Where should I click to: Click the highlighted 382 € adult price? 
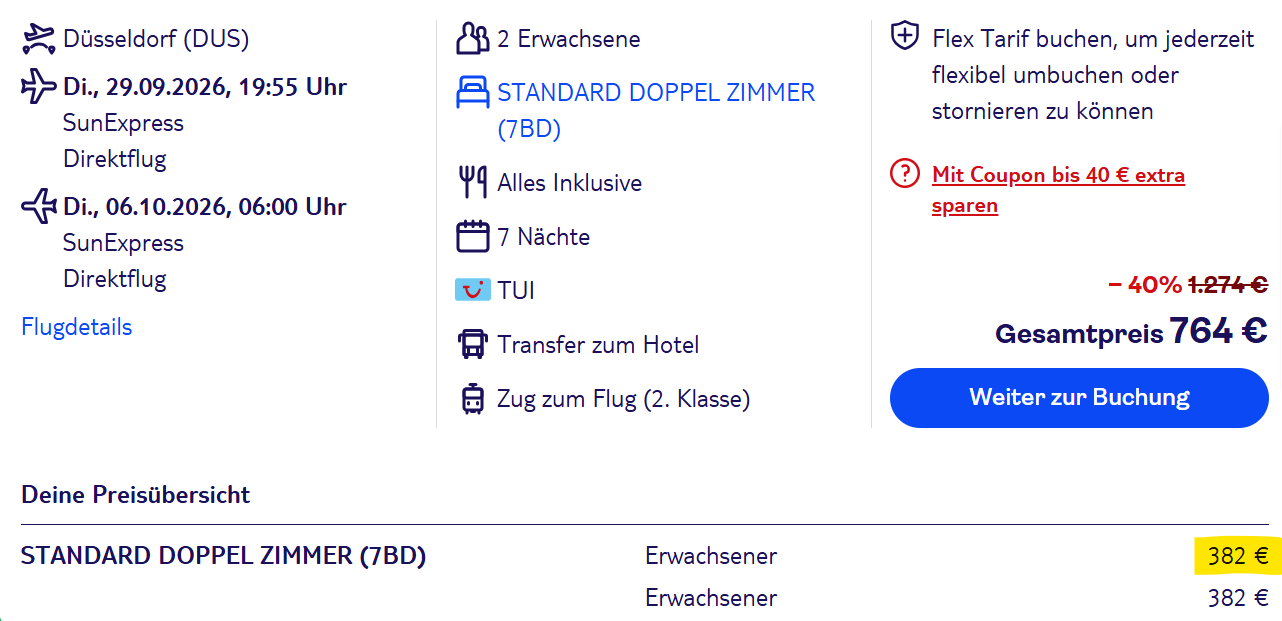(1238, 556)
